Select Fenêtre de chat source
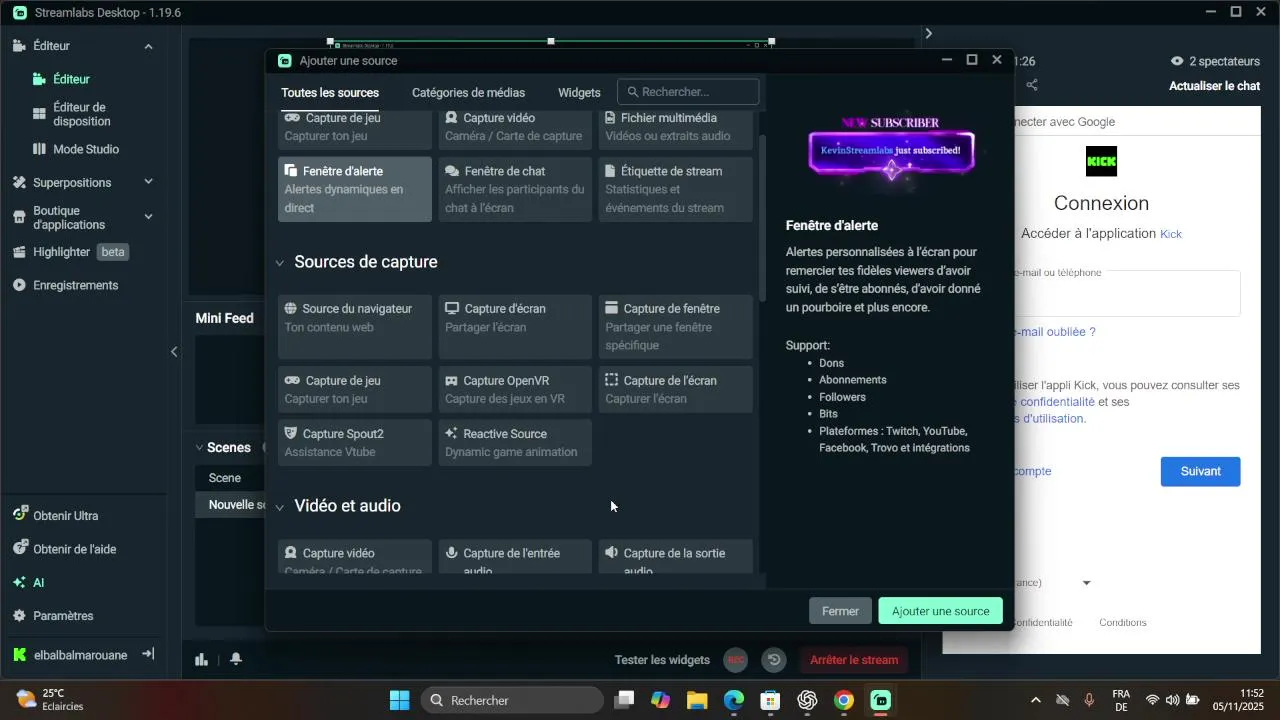This screenshot has width=1280, height=720. click(515, 189)
